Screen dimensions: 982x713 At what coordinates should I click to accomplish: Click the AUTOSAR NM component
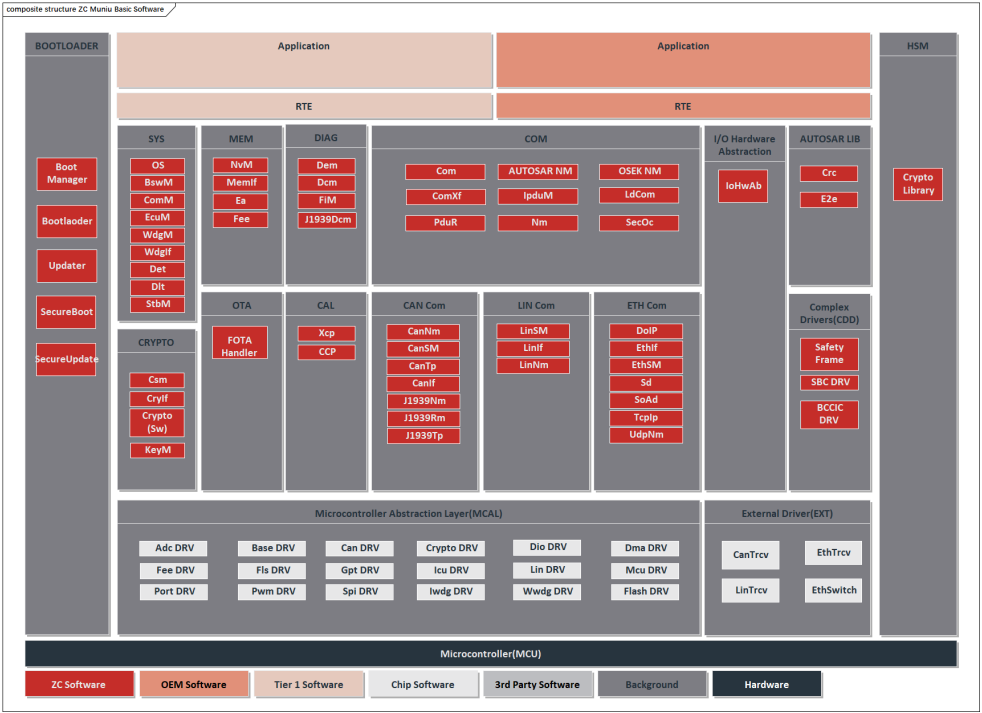(x=537, y=172)
